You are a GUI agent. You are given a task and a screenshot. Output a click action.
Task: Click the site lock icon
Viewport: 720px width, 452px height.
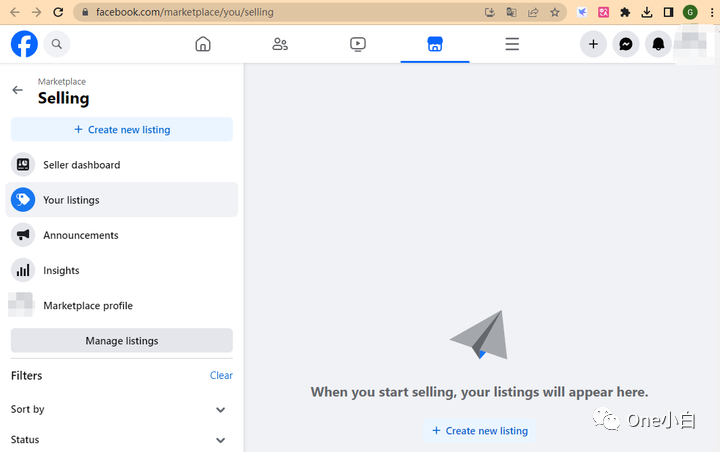[85, 12]
